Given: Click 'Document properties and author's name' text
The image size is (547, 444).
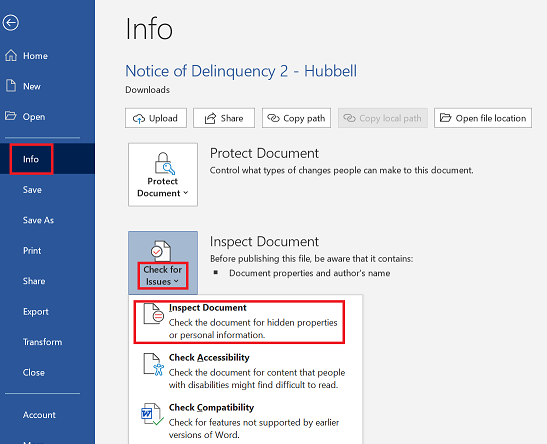Looking at the screenshot, I should [309, 273].
